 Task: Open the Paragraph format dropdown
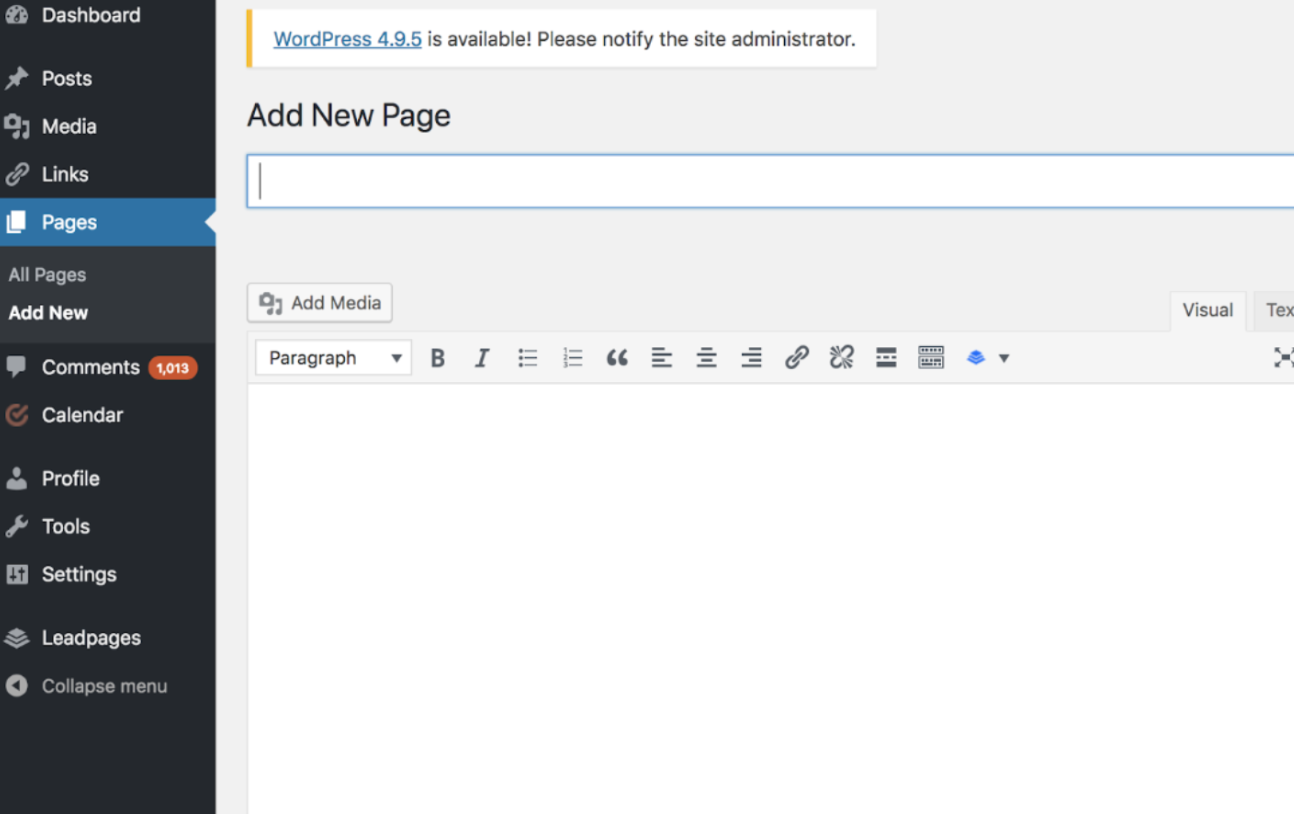[334, 358]
